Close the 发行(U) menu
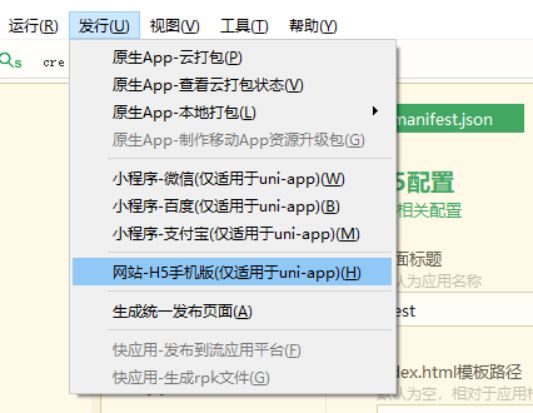Image resolution: width=533 pixels, height=413 pixels. click(104, 26)
